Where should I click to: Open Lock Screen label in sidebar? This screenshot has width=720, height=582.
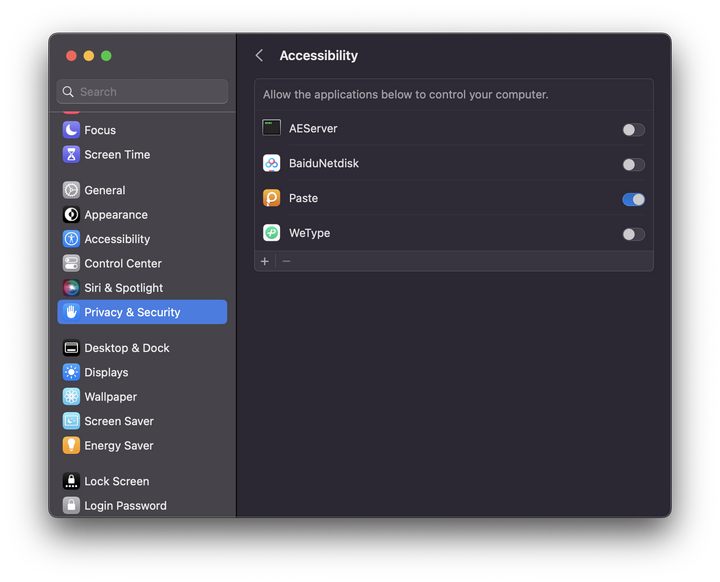point(117,481)
